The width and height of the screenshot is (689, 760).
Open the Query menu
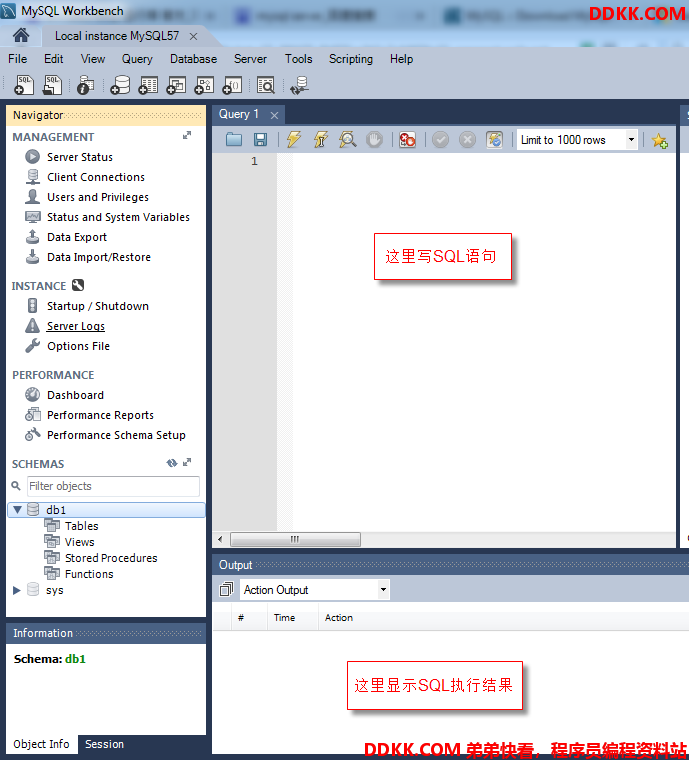tap(137, 59)
